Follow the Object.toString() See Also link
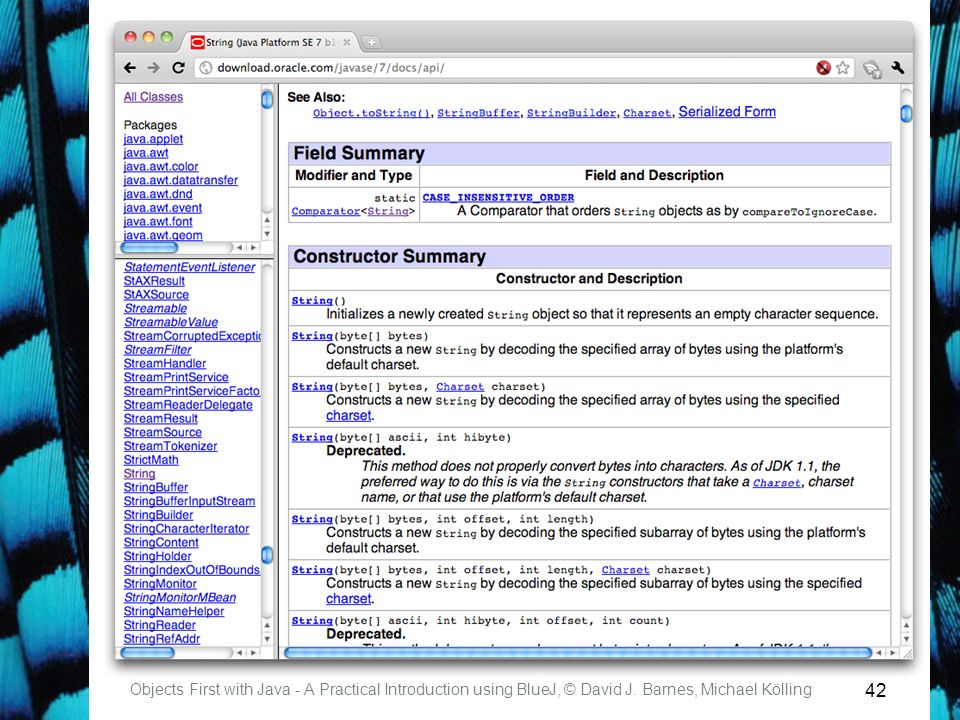This screenshot has width=960, height=720. 372,113
